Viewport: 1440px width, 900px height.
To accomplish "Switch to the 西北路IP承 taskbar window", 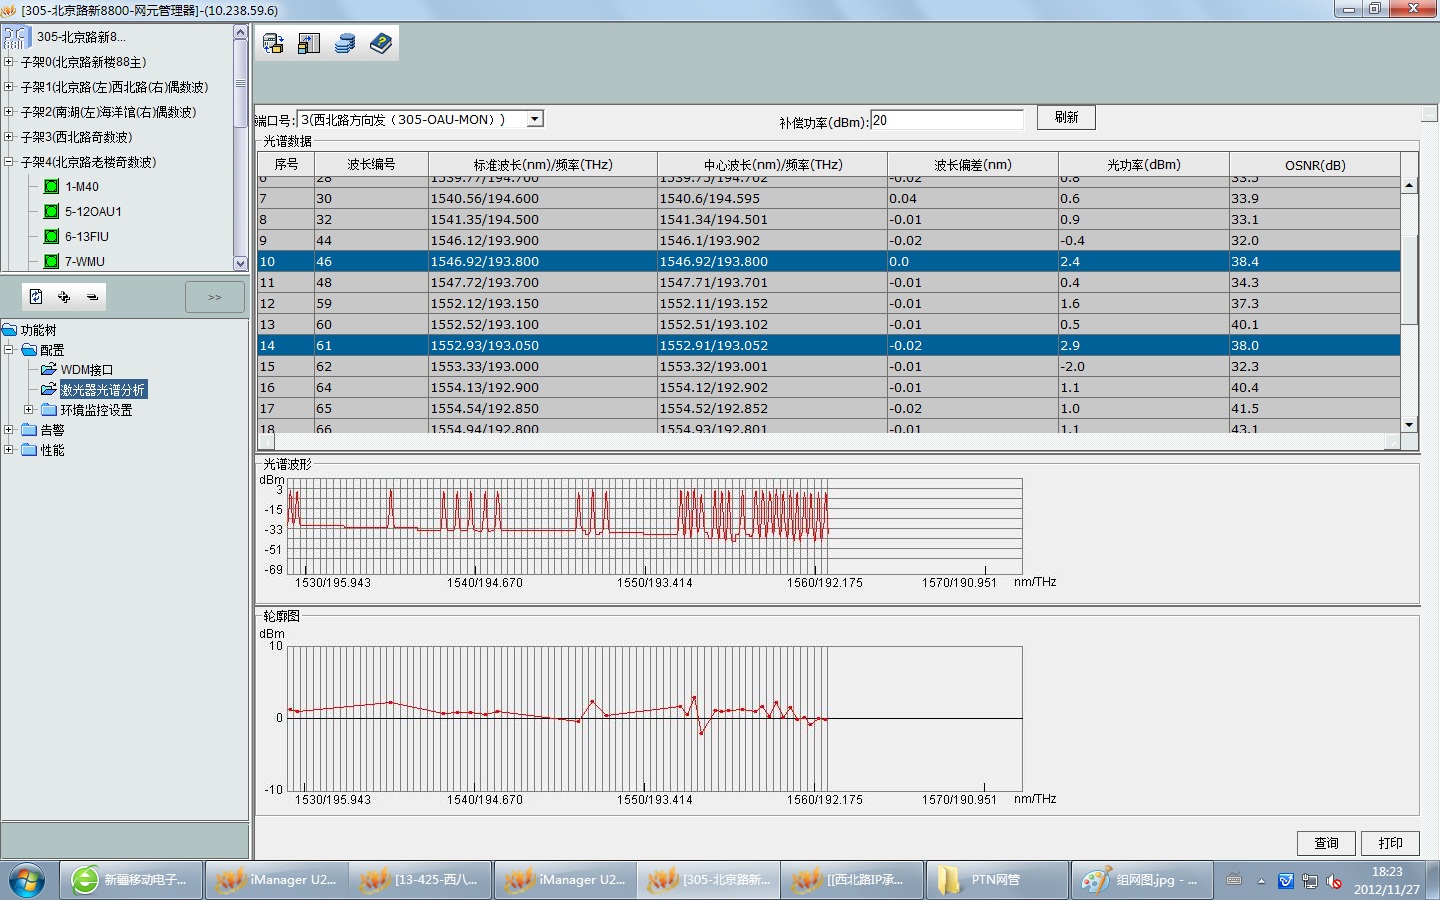I will (853, 880).
